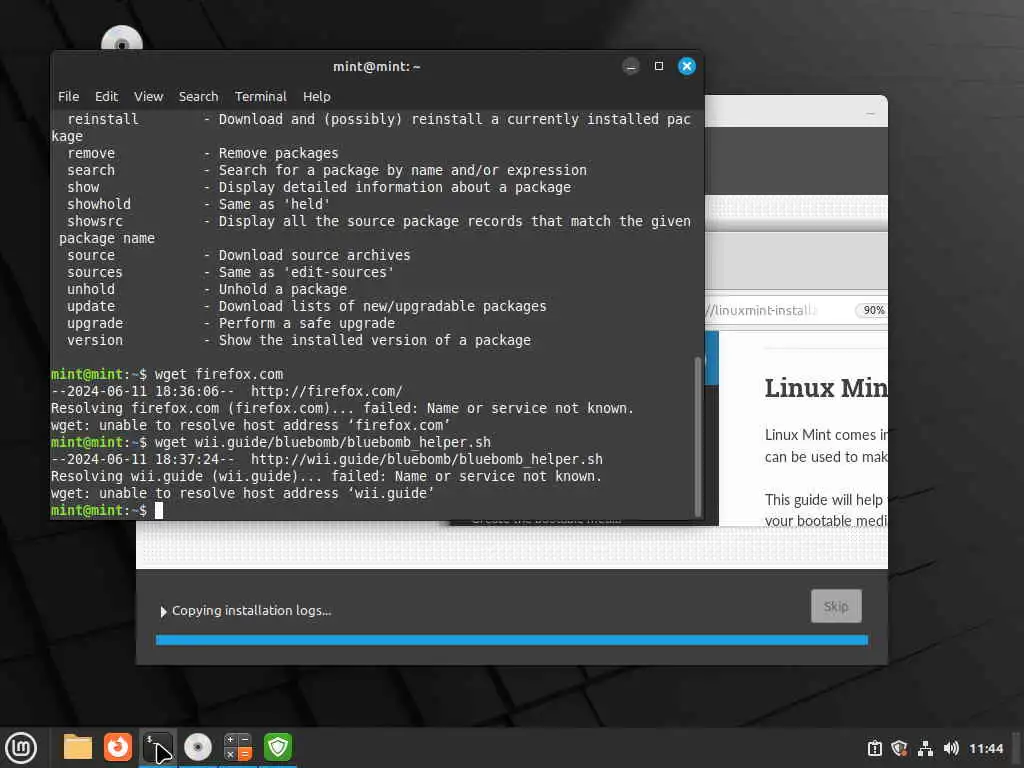Open the terminal View menu
Image resolution: width=1024 pixels, height=768 pixels.
pos(148,97)
